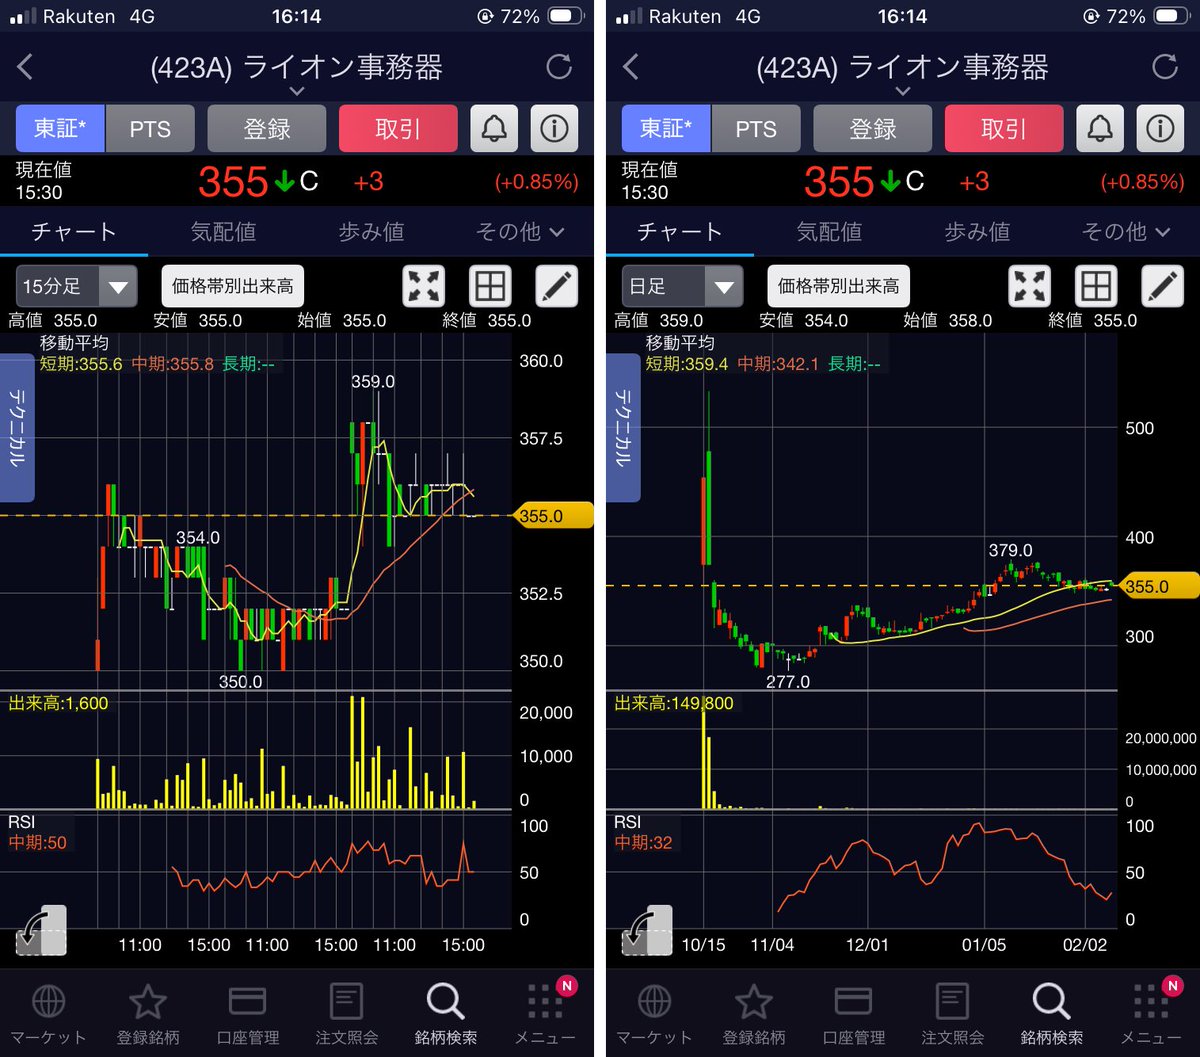The width and height of the screenshot is (1200, 1057).
Task: Tap 355.0 price marker on left chart
Action: point(553,516)
